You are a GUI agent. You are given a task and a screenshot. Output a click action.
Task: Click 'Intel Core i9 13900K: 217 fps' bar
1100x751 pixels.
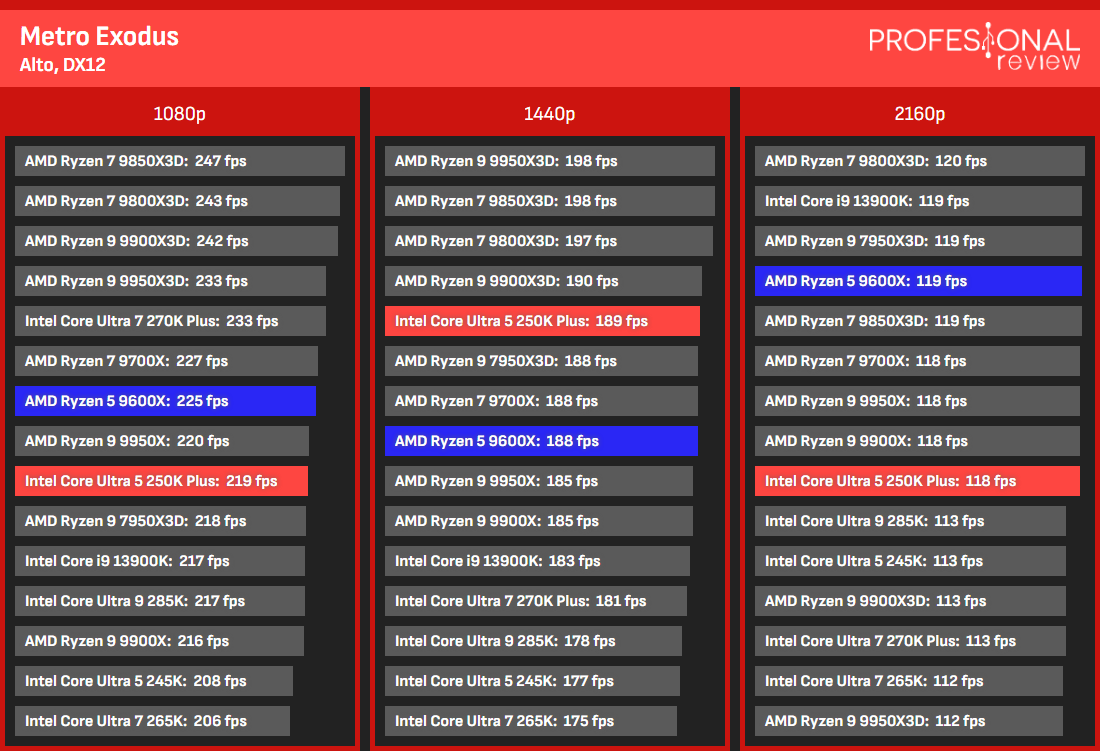pos(160,560)
